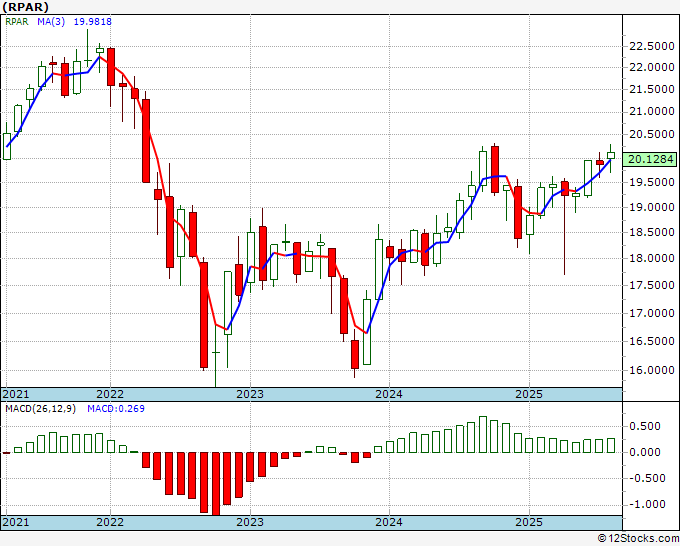Viewport: 680px width, 546px height.
Task: Click the 19.5000 price axis label
Action: [x=652, y=183]
